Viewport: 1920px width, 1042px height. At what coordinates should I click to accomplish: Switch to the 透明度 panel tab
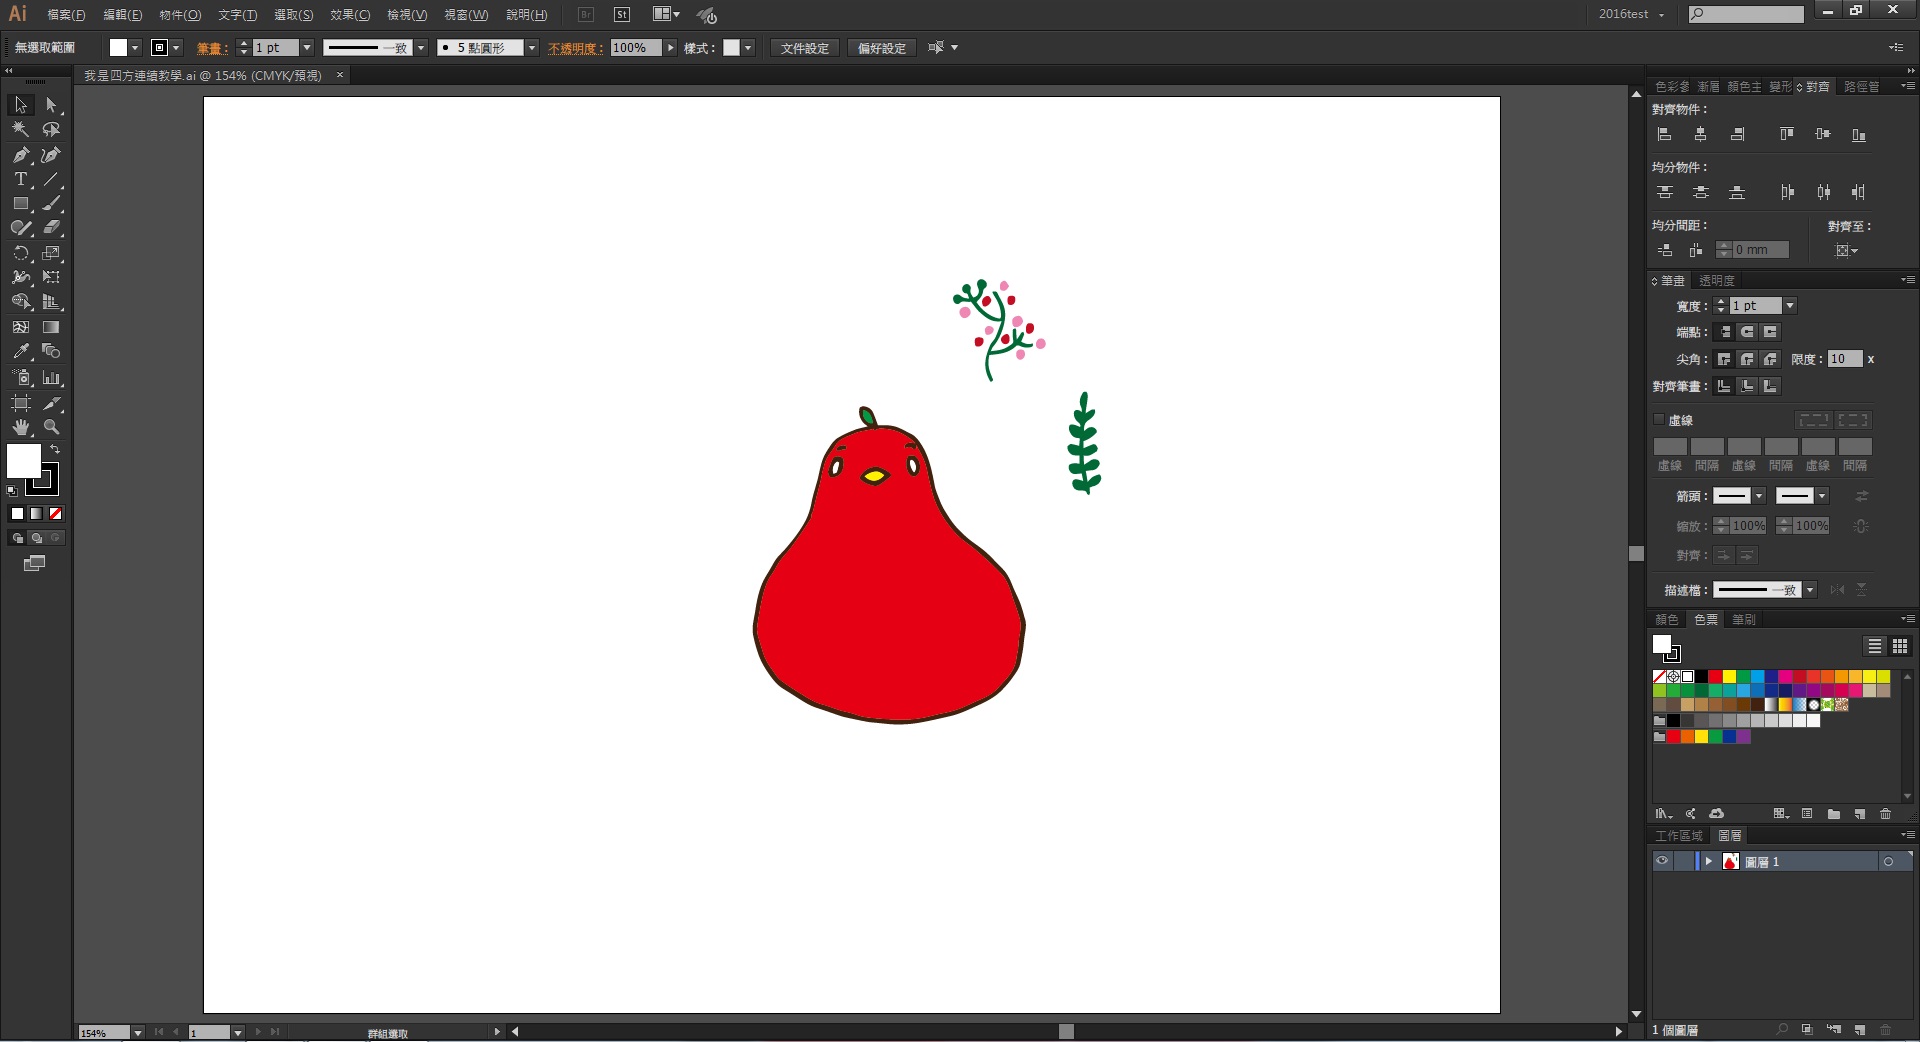click(1716, 281)
